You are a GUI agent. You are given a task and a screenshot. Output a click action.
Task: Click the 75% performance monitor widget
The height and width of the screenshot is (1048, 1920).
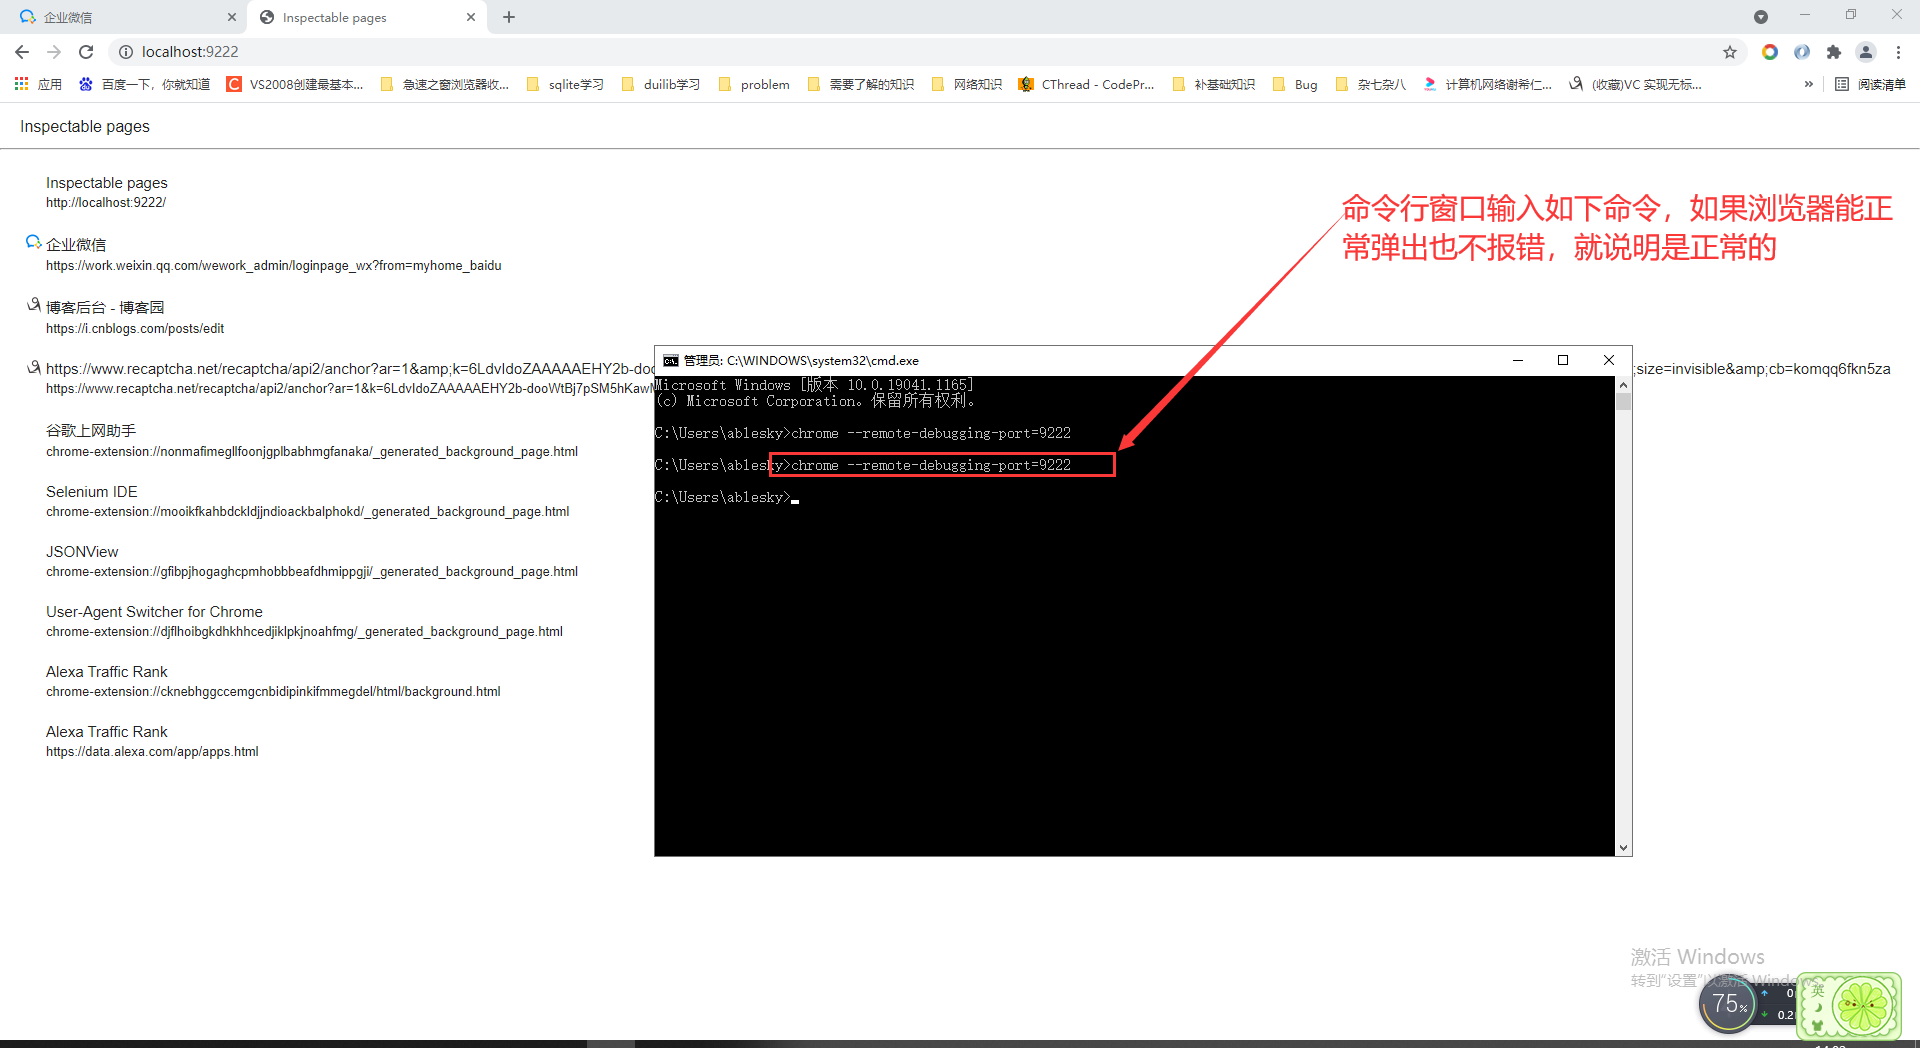pos(1728,1004)
